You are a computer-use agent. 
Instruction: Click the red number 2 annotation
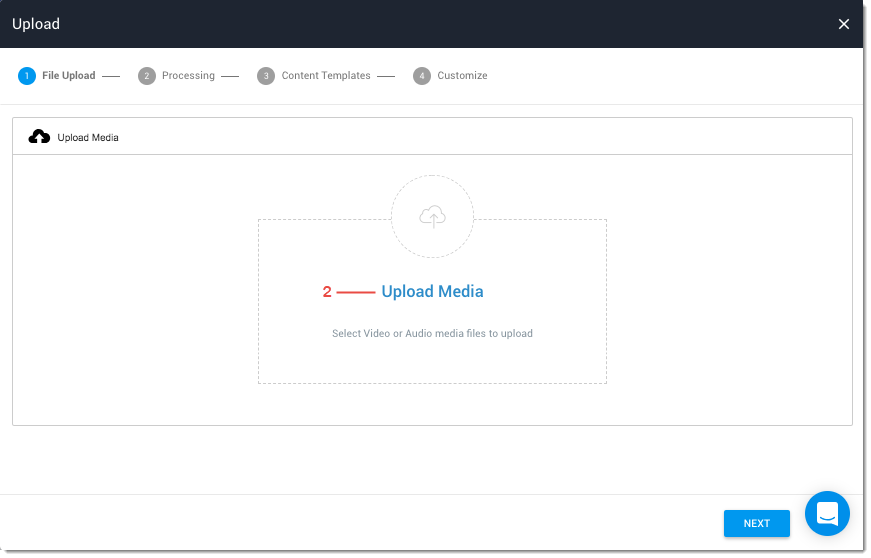(327, 292)
